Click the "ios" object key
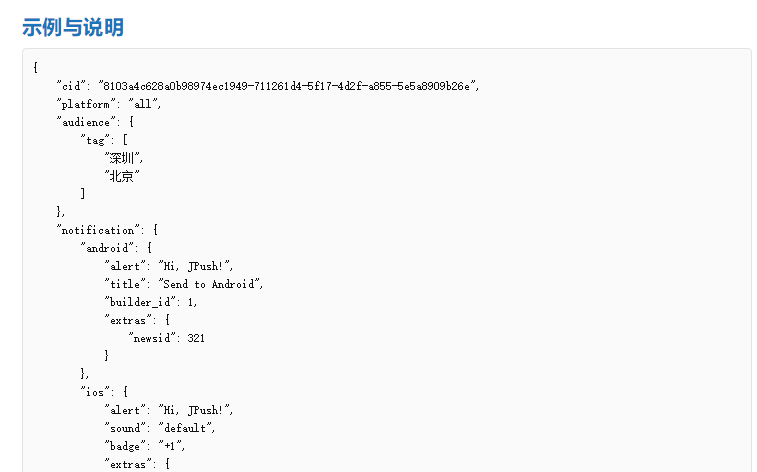 pyautogui.click(x=97, y=392)
